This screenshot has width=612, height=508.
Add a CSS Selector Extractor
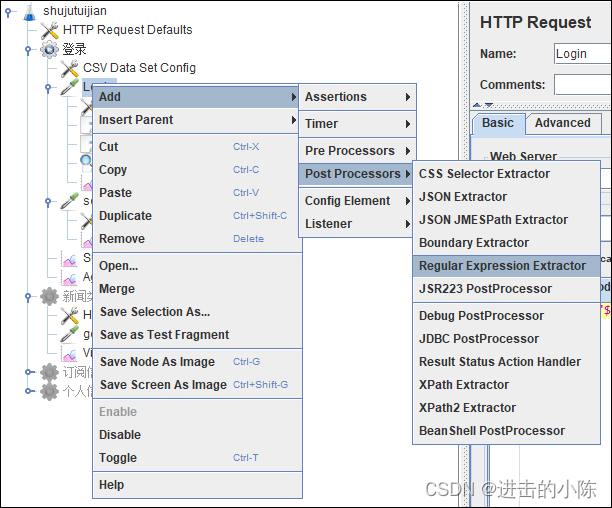pos(506,174)
